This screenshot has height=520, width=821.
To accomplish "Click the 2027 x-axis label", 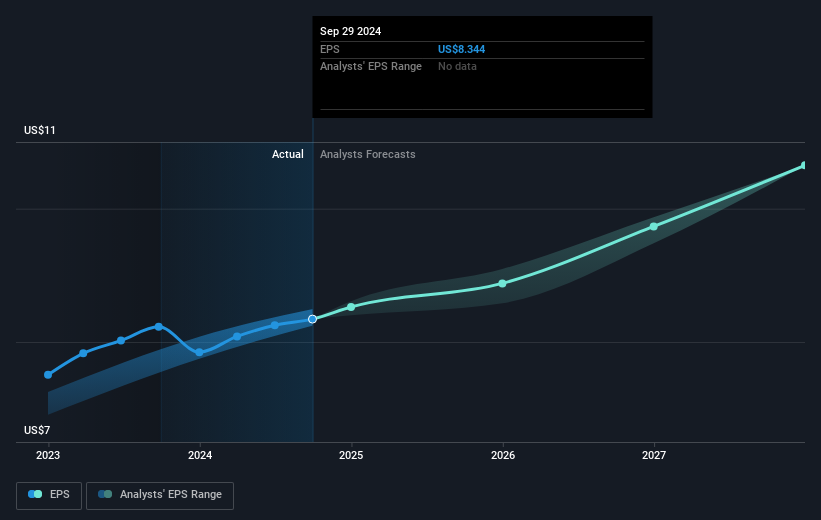I will click(654, 456).
